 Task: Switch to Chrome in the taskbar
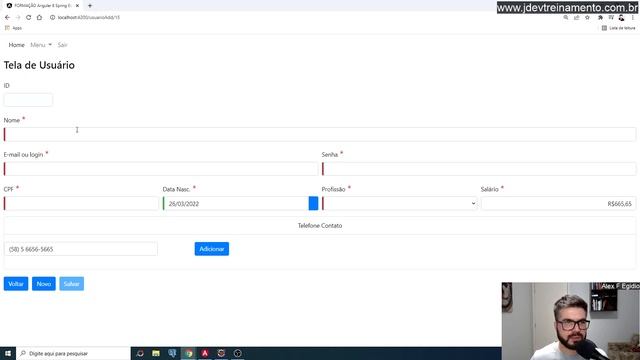(189, 353)
